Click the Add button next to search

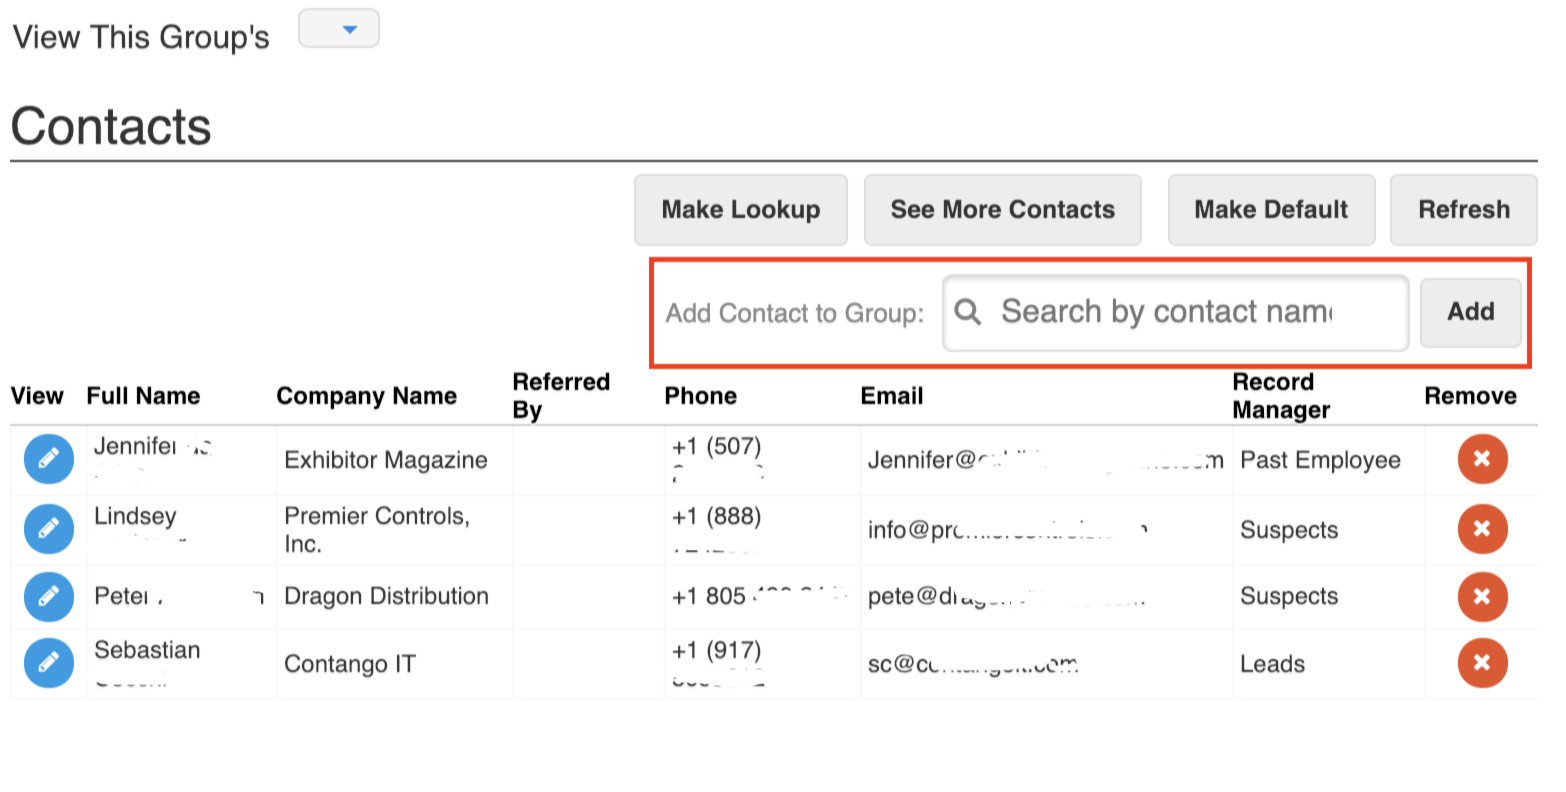(1470, 312)
